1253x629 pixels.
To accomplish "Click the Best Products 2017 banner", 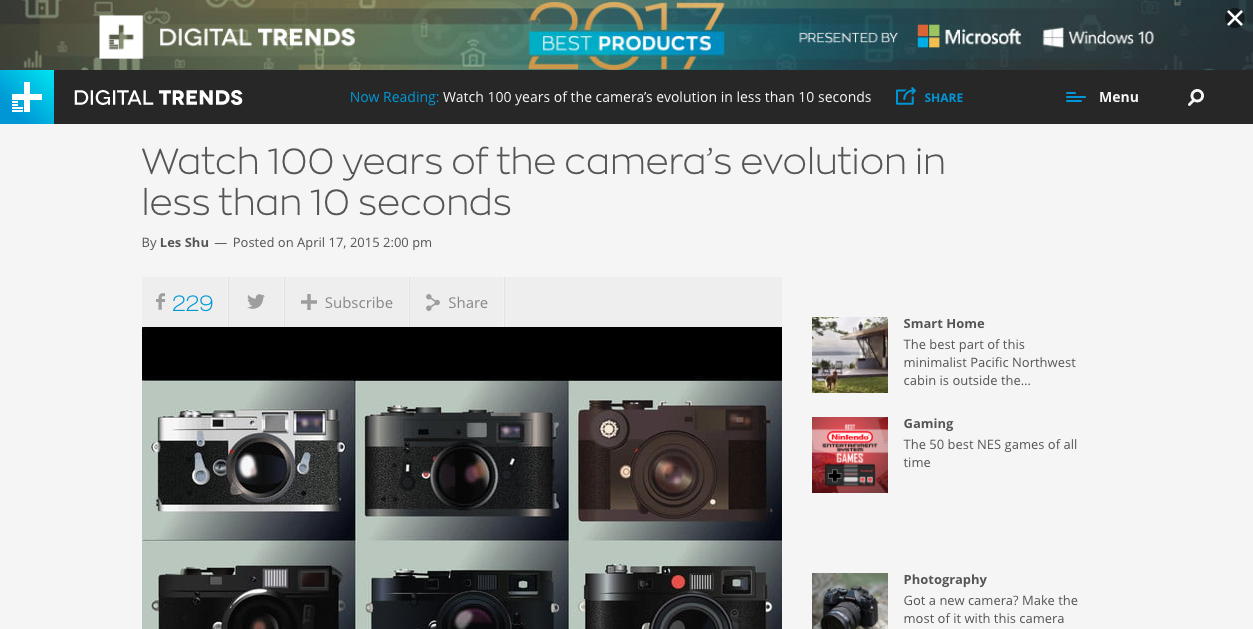I will click(626, 35).
